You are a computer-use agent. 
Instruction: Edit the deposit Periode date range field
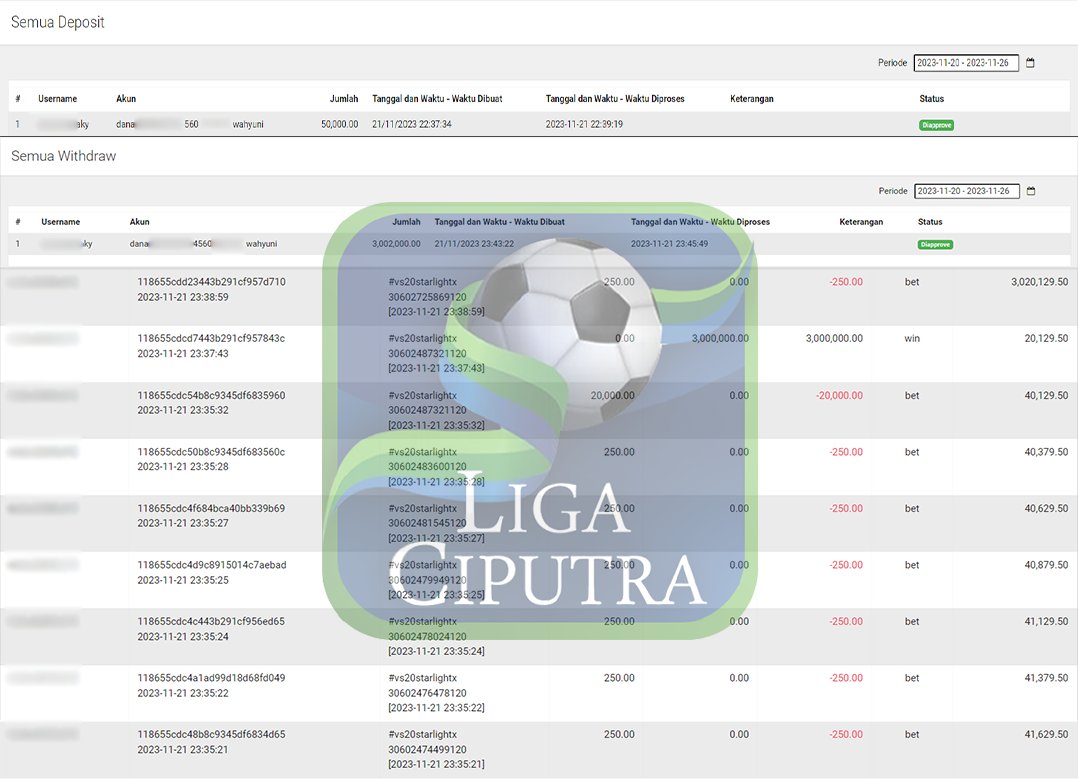(x=966, y=63)
